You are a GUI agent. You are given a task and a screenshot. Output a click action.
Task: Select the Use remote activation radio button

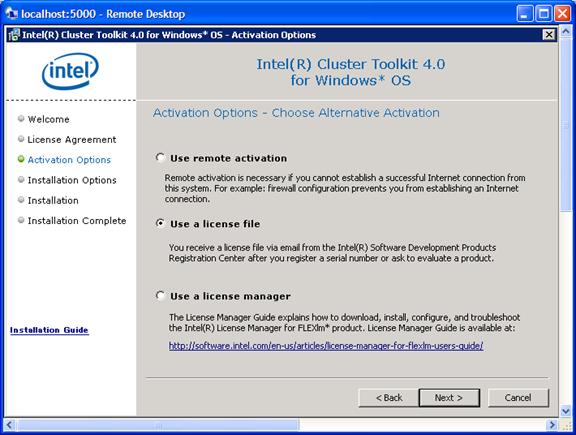pyautogui.click(x=160, y=158)
